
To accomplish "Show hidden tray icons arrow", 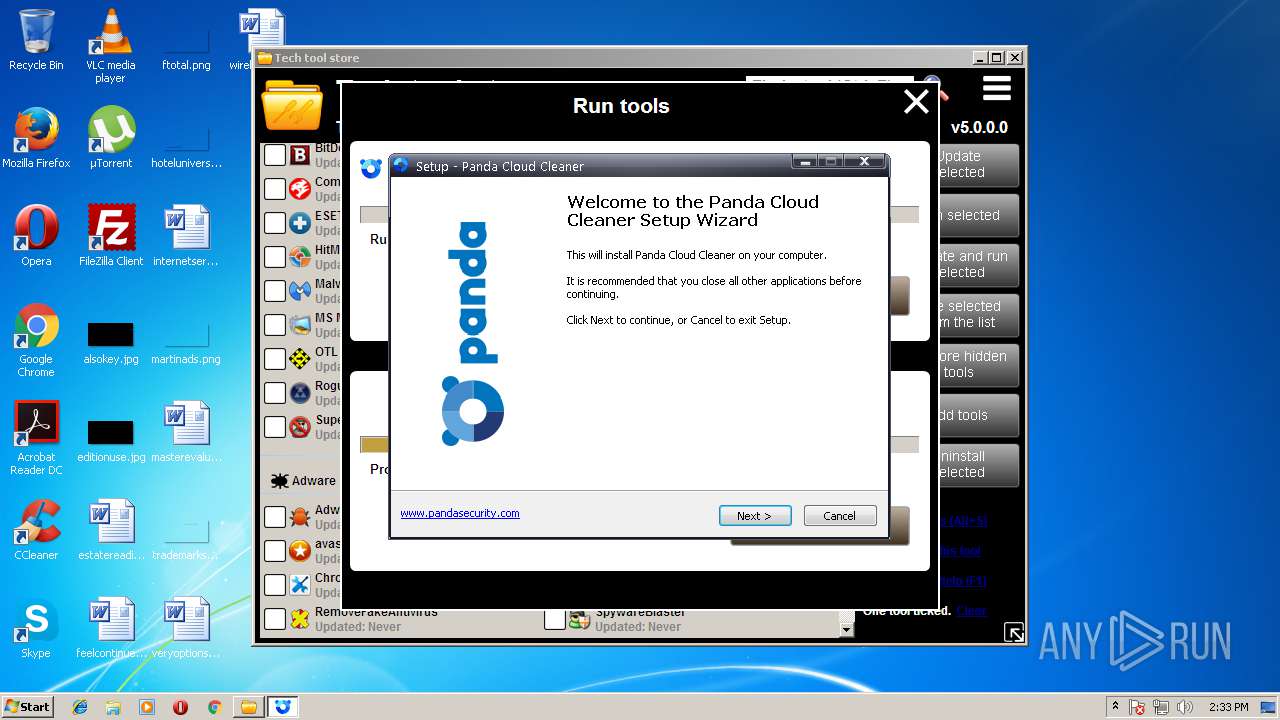I will (1115, 707).
